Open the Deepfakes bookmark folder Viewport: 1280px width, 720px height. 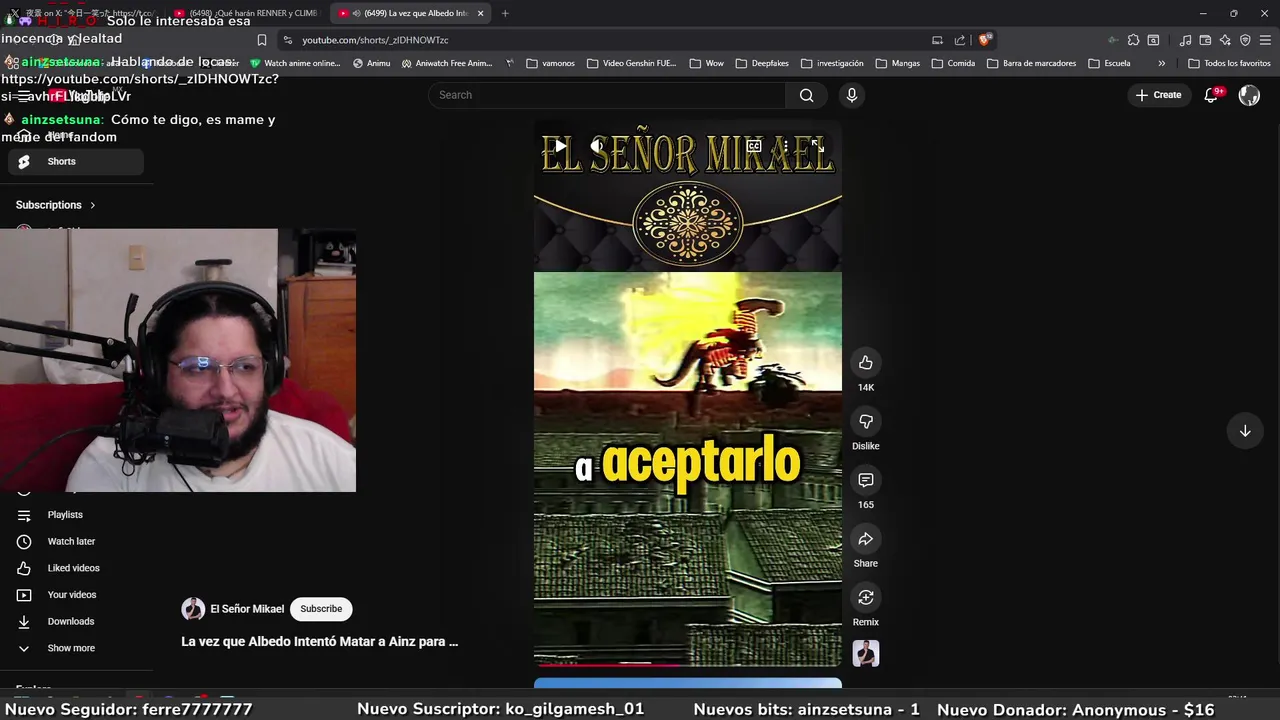762,63
